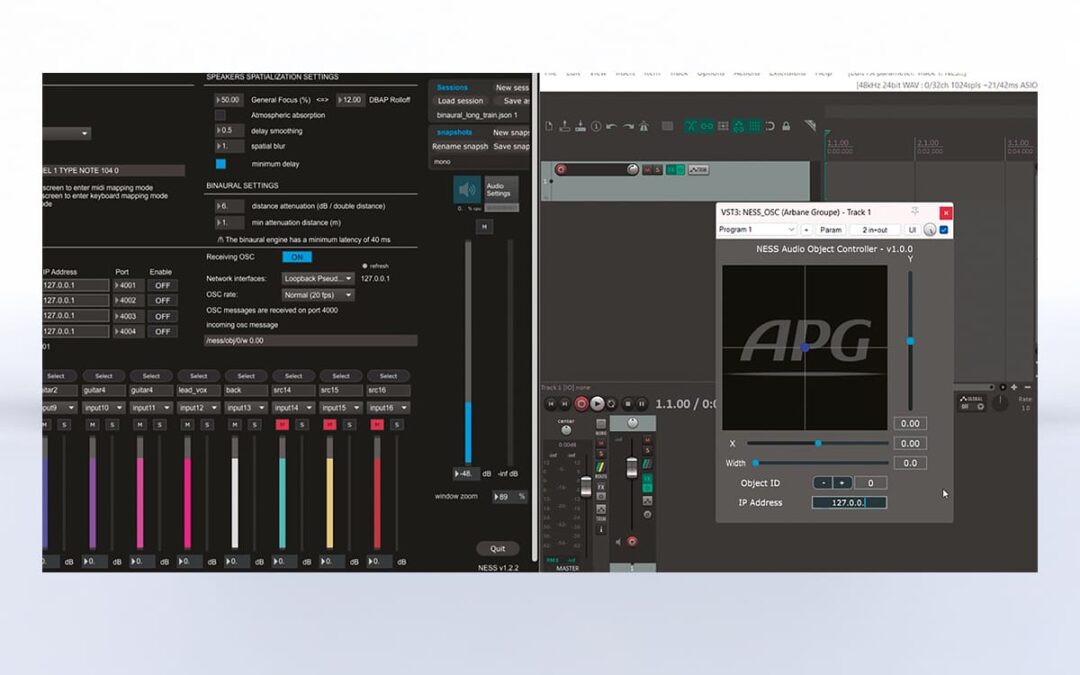
Task: Click the speaker mute icon in NESS
Action: [467, 189]
